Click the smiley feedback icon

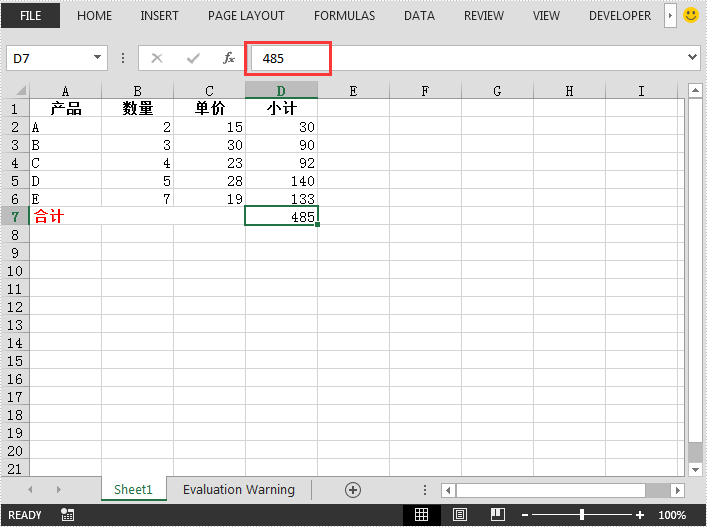pos(690,15)
